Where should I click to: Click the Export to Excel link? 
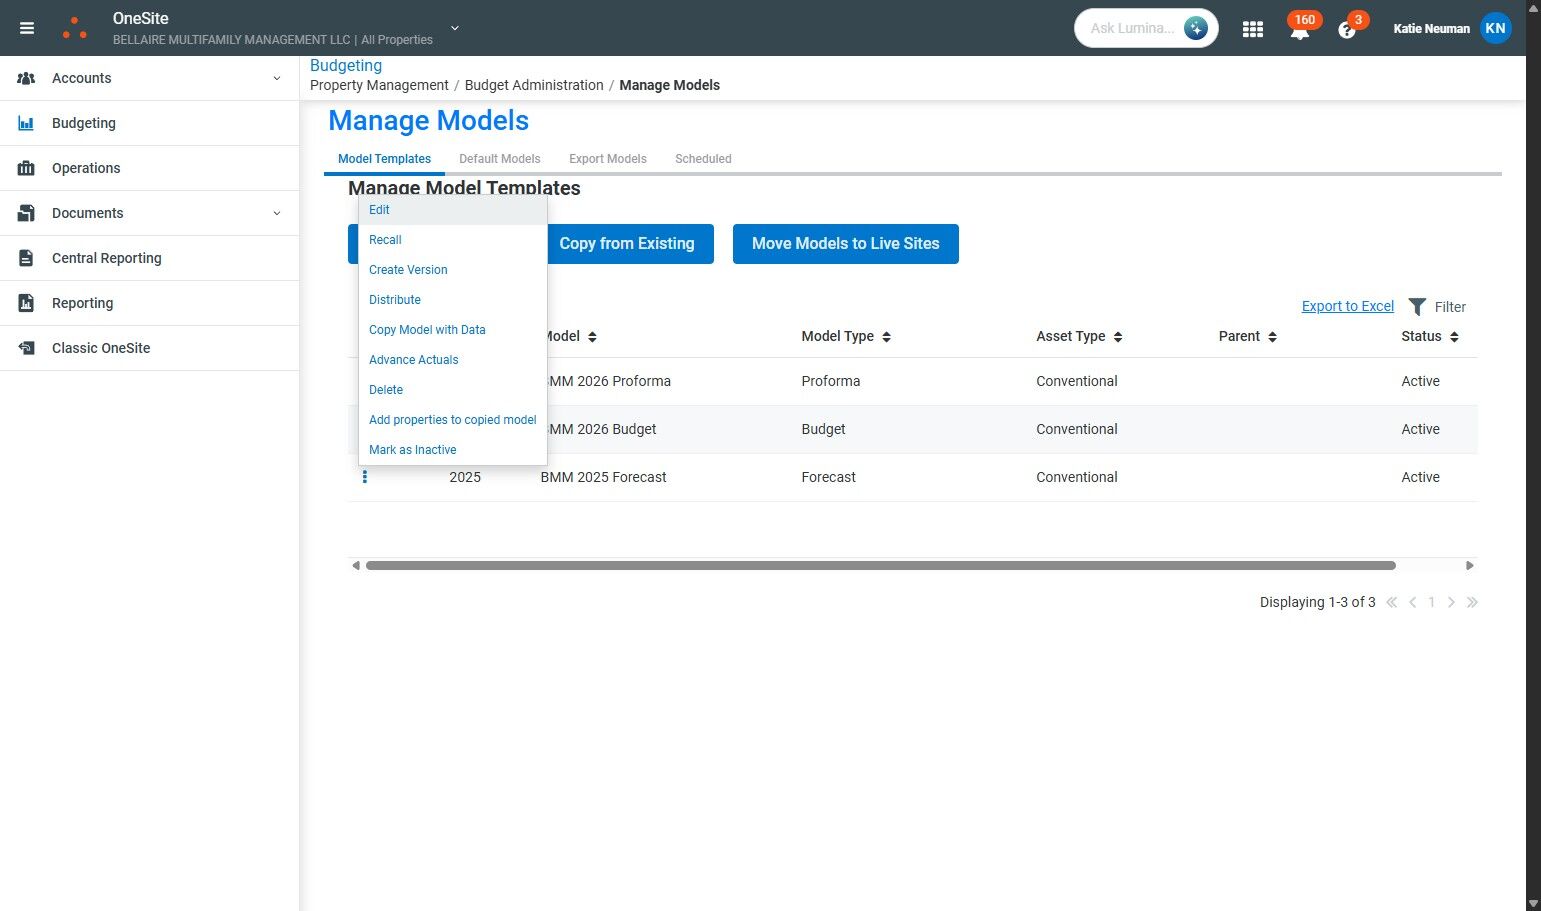[1347, 306]
